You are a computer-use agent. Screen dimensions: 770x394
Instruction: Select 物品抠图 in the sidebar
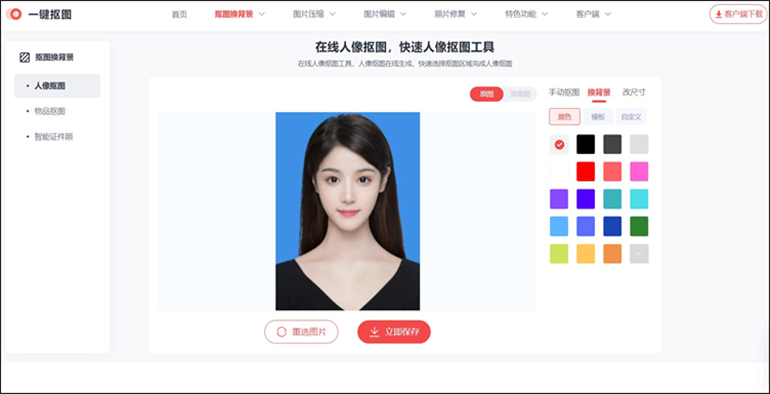50,112
